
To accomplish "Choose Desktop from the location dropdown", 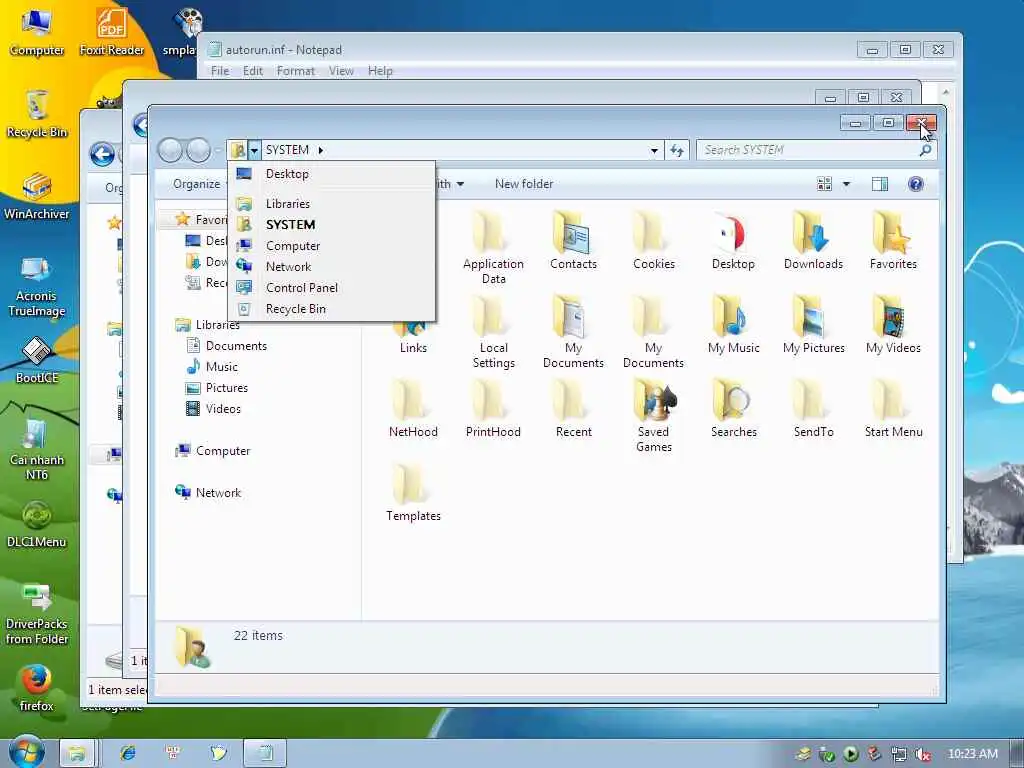I will coord(332,174).
